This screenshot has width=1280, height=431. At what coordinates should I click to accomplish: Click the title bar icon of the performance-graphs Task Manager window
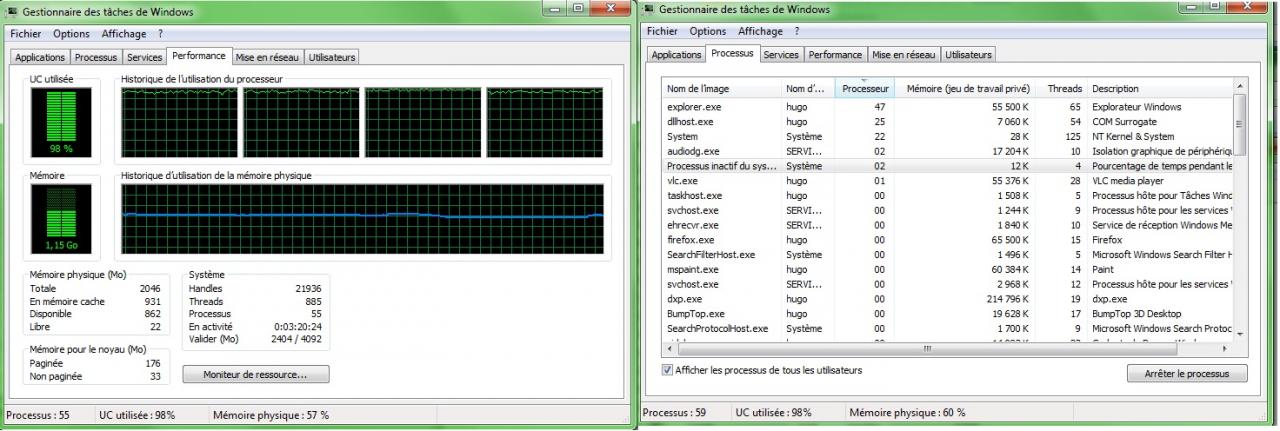click(13, 12)
